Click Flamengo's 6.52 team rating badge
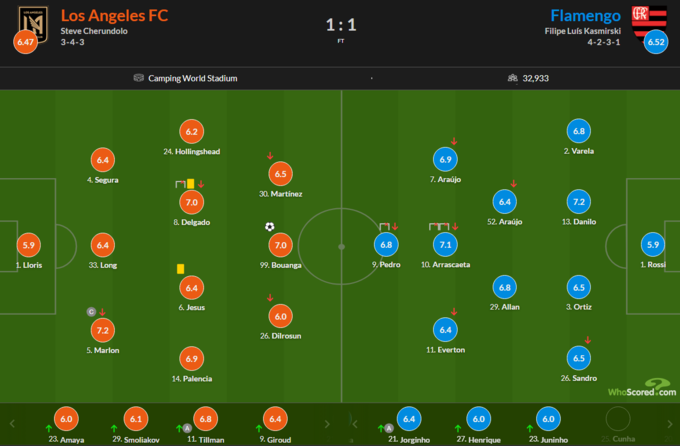This screenshot has width=680, height=446. [x=656, y=43]
